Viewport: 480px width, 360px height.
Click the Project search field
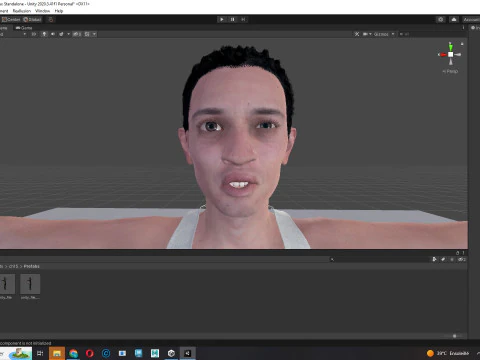(378, 259)
